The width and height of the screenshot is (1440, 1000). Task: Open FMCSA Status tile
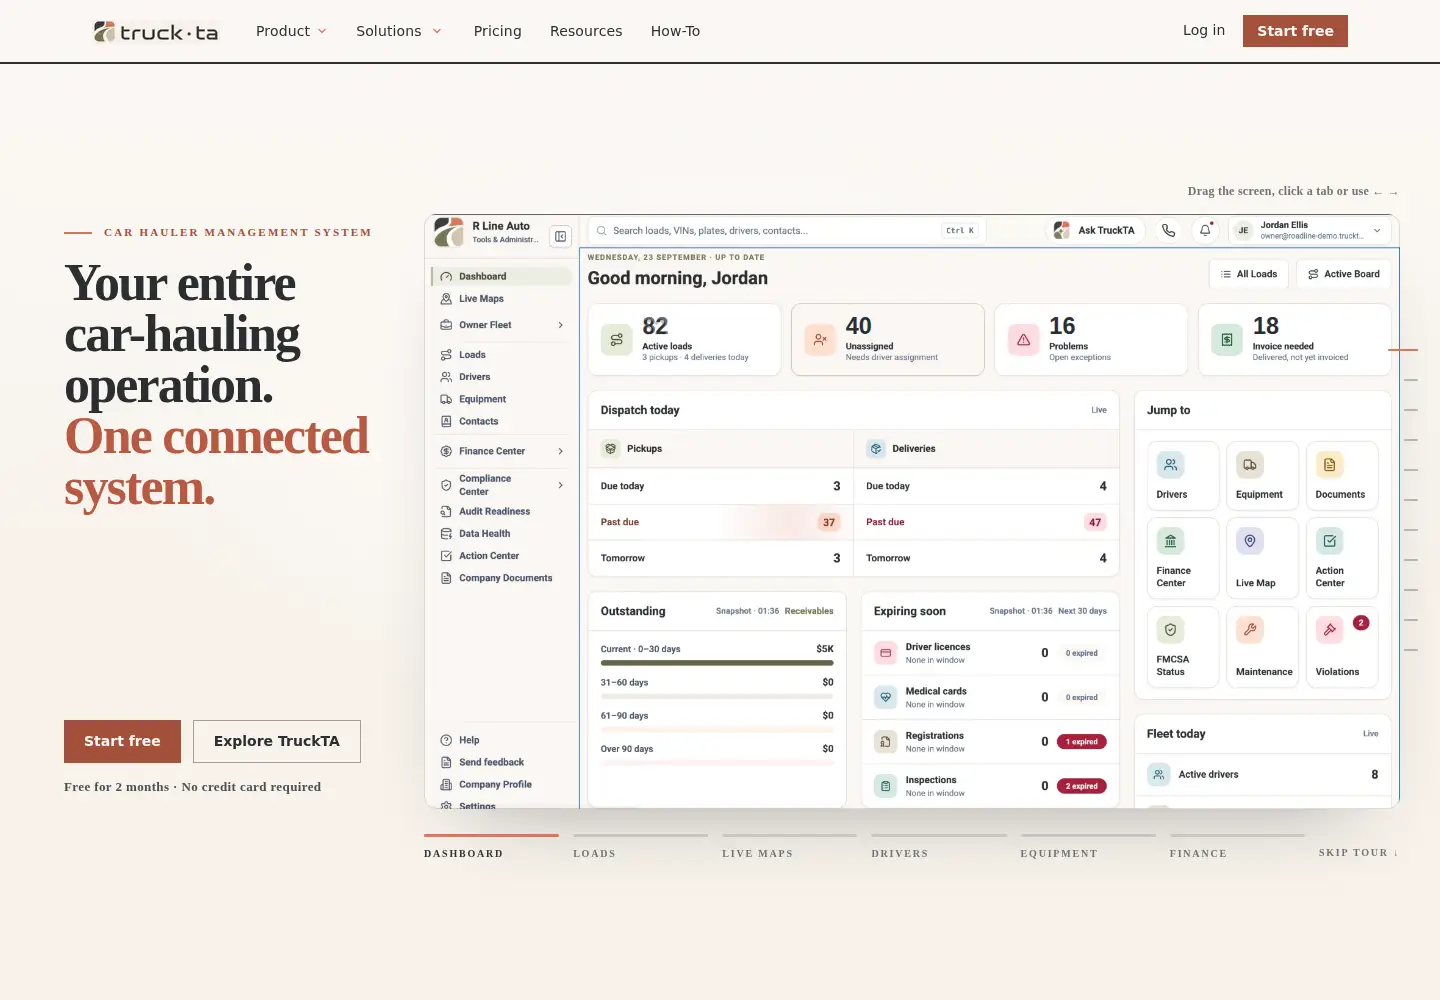pyautogui.click(x=1183, y=647)
